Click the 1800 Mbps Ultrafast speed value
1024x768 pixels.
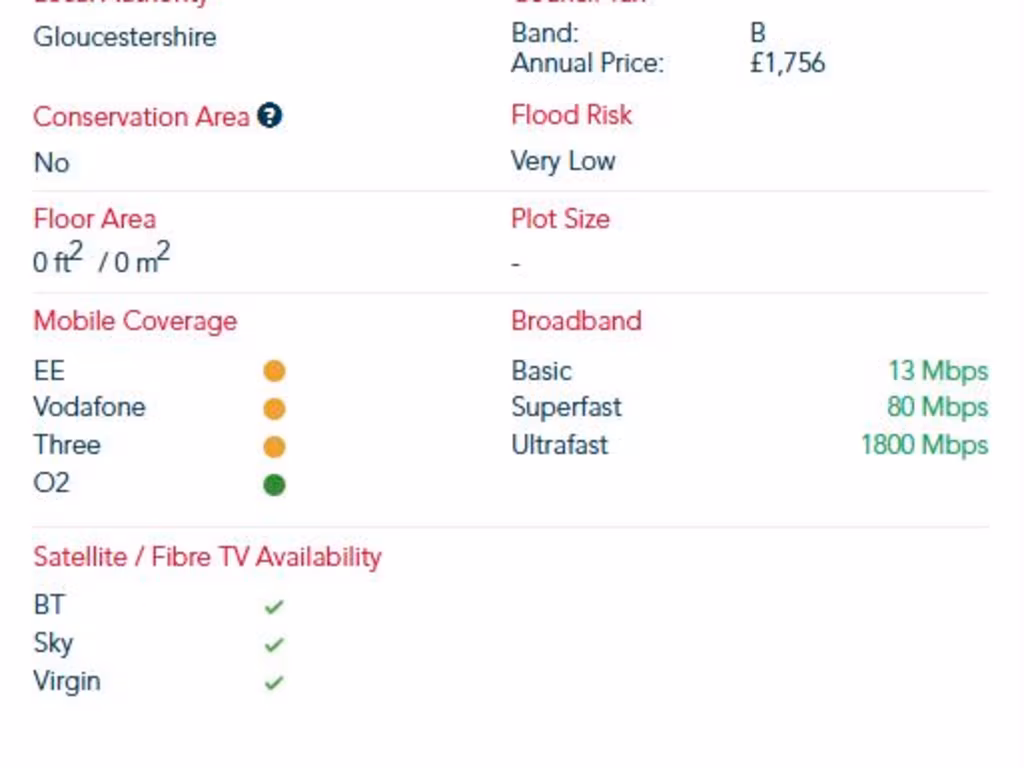tap(924, 445)
